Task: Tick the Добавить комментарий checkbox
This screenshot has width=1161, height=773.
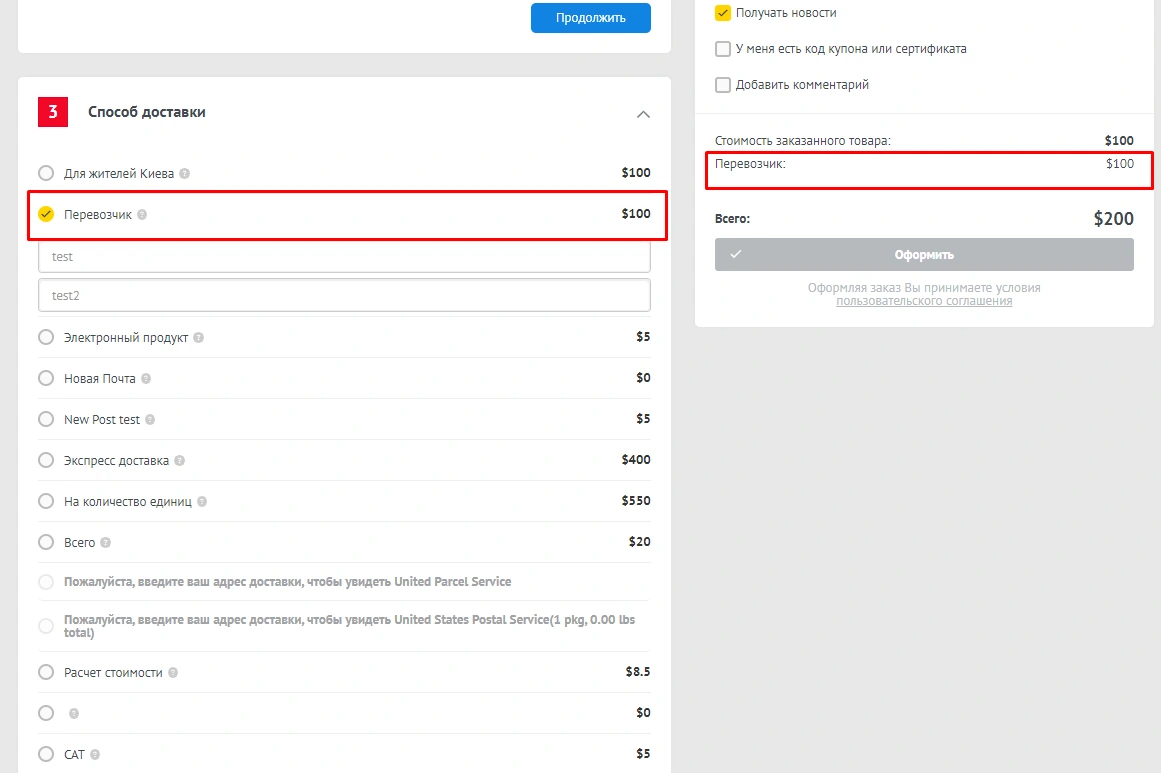Action: click(x=723, y=85)
